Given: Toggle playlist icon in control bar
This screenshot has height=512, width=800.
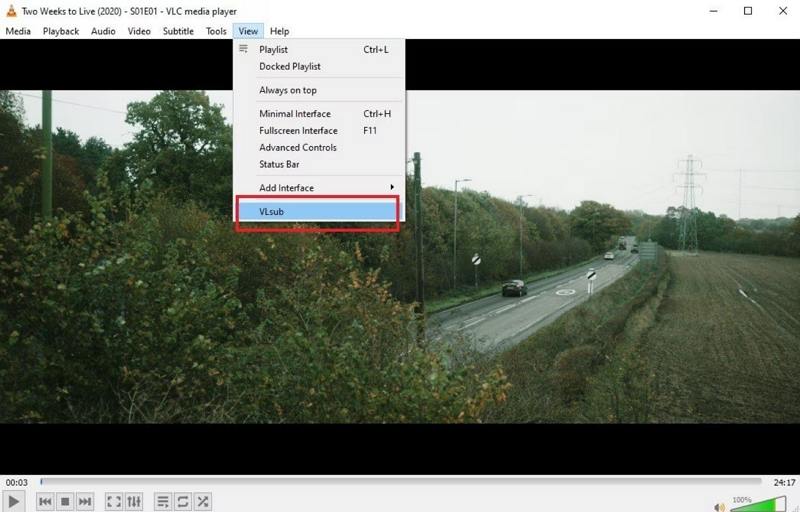Looking at the screenshot, I should [162, 502].
